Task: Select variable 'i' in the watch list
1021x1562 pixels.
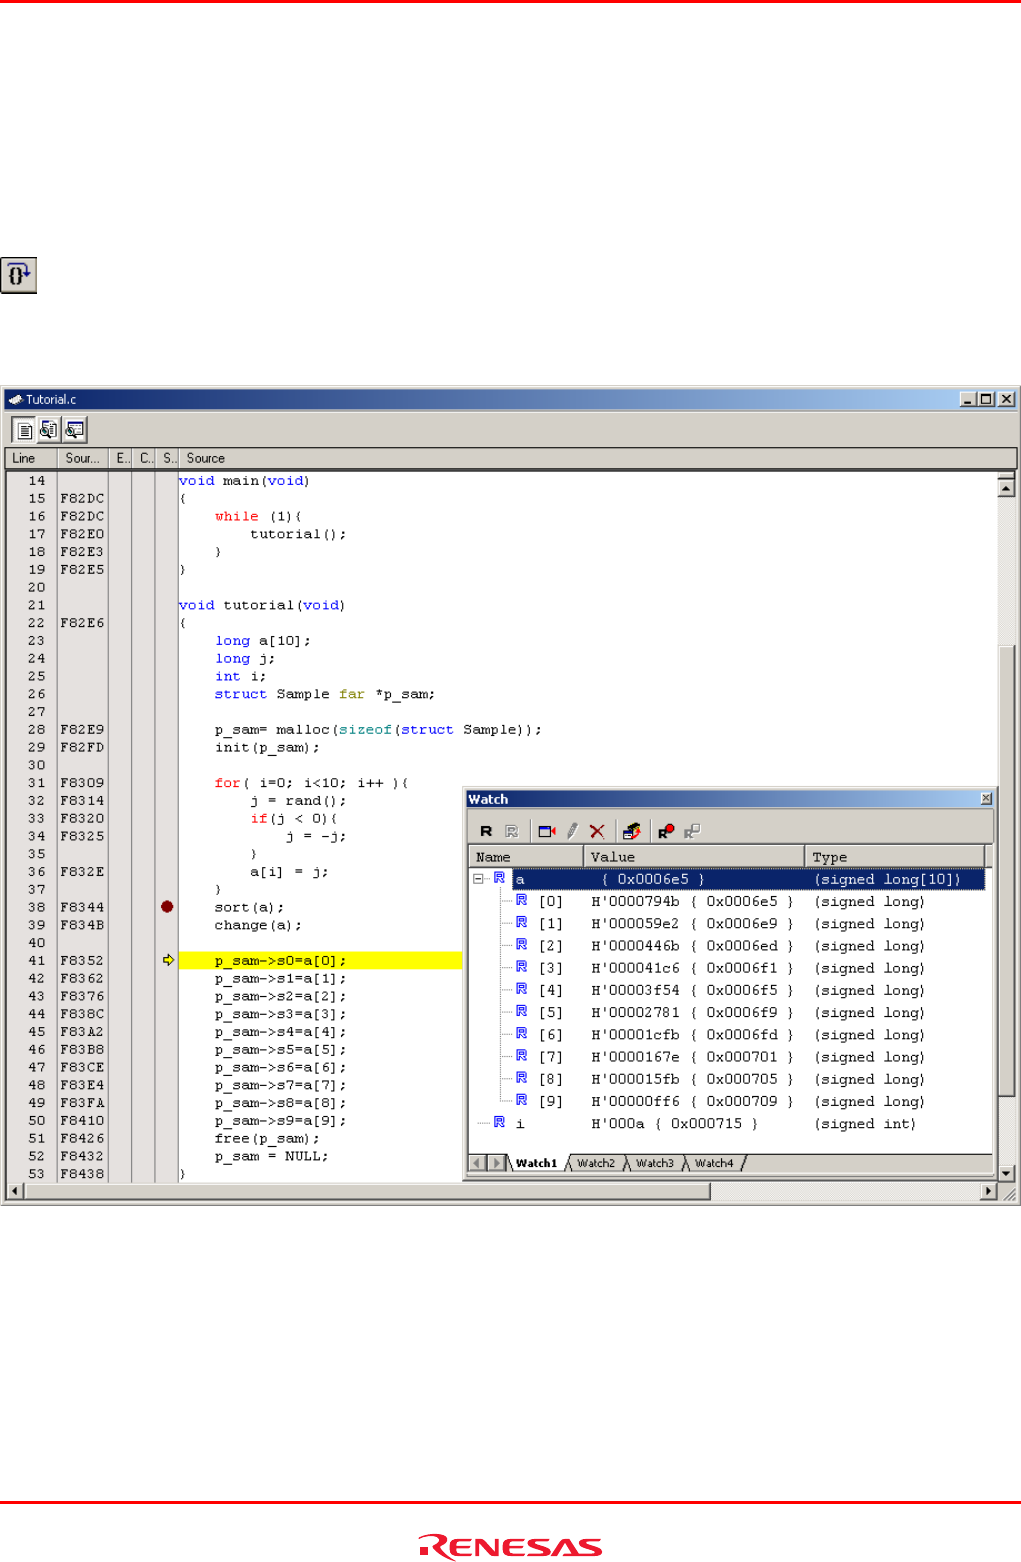Action: 520,1124
